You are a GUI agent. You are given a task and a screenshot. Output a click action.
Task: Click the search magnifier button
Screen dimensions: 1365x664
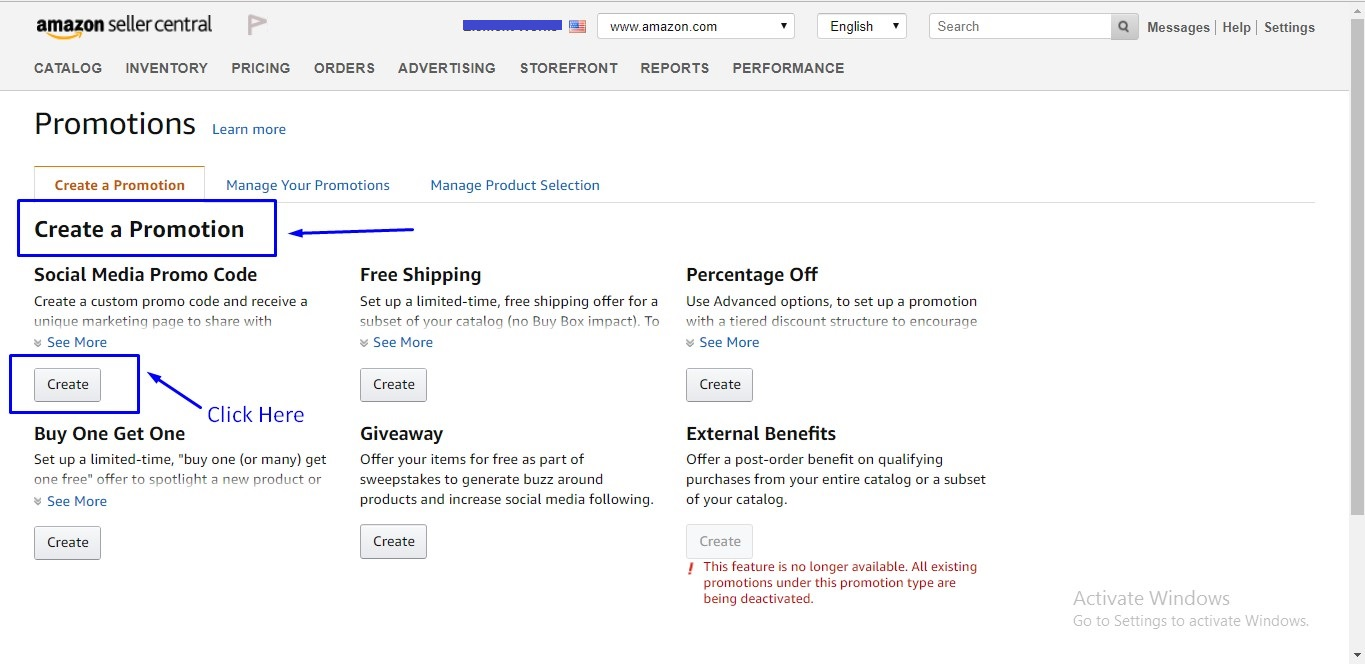[x=1125, y=27]
